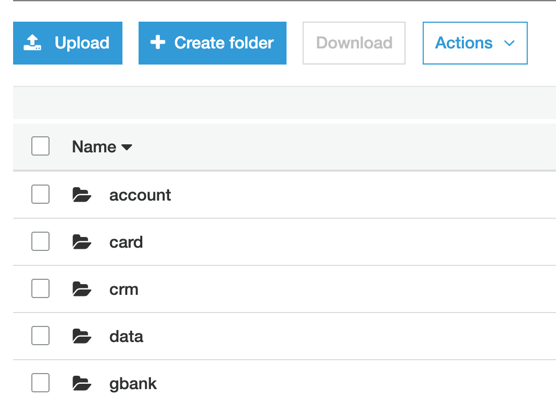Click the chevron inside Actions button

pyautogui.click(x=509, y=43)
